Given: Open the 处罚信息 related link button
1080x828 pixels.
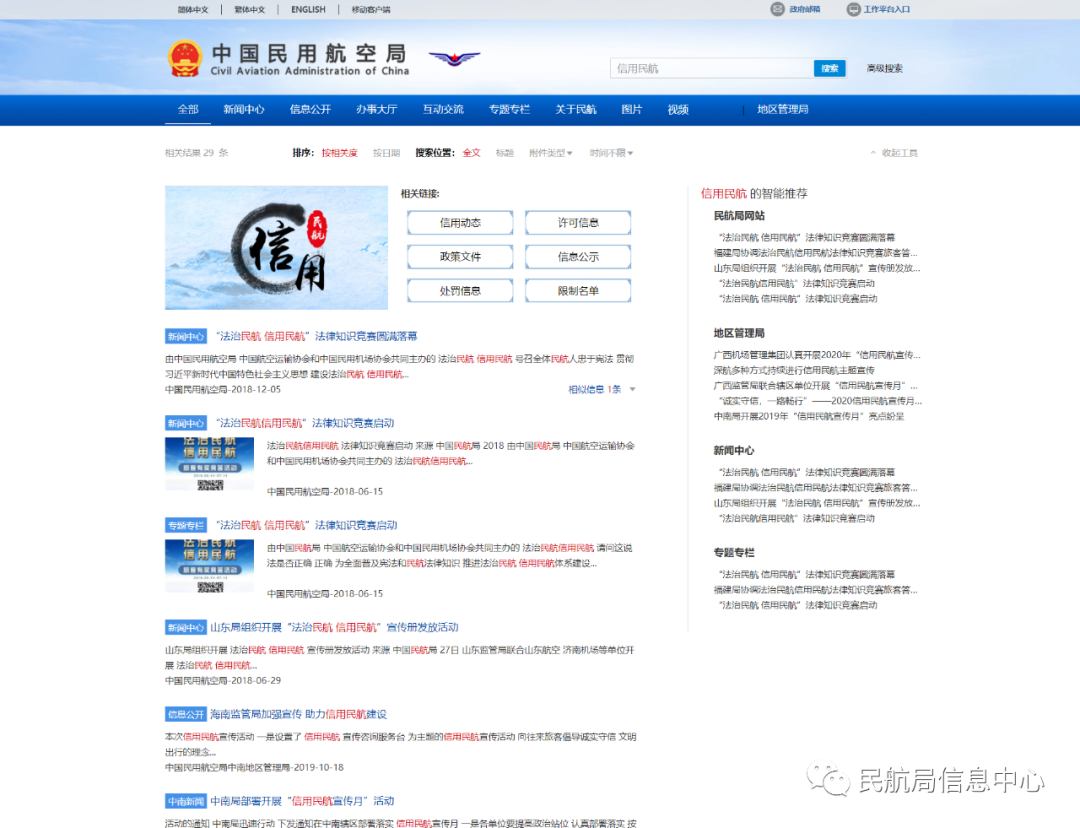Looking at the screenshot, I should point(460,291).
